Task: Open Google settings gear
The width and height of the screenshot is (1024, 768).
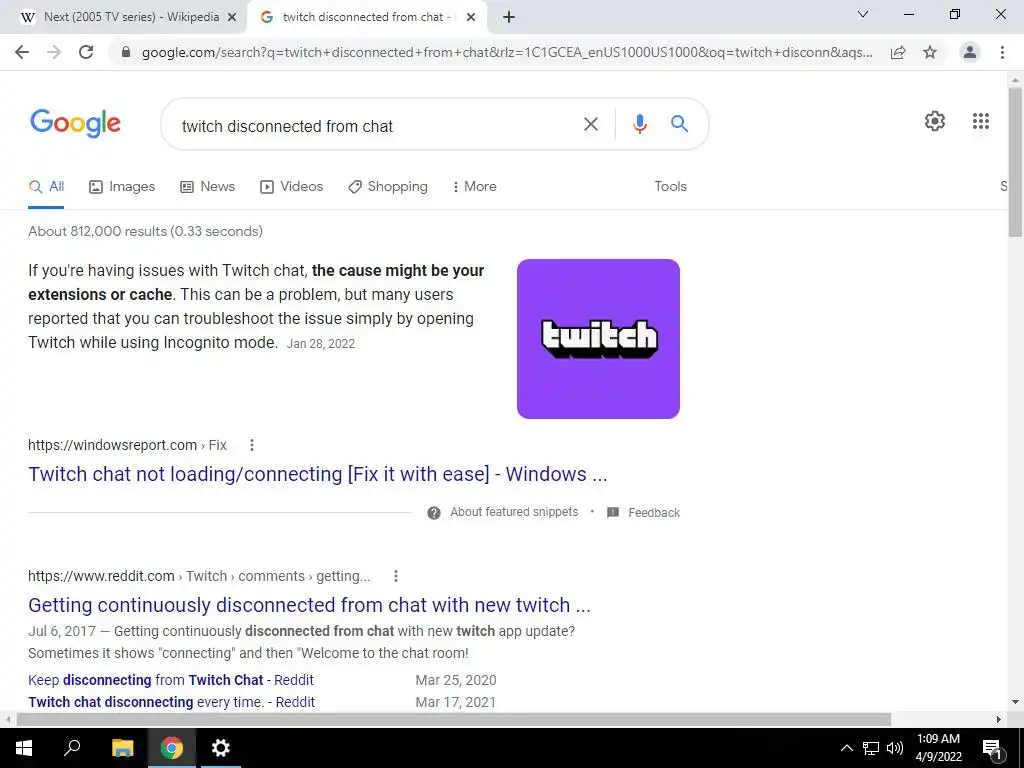Action: point(935,121)
